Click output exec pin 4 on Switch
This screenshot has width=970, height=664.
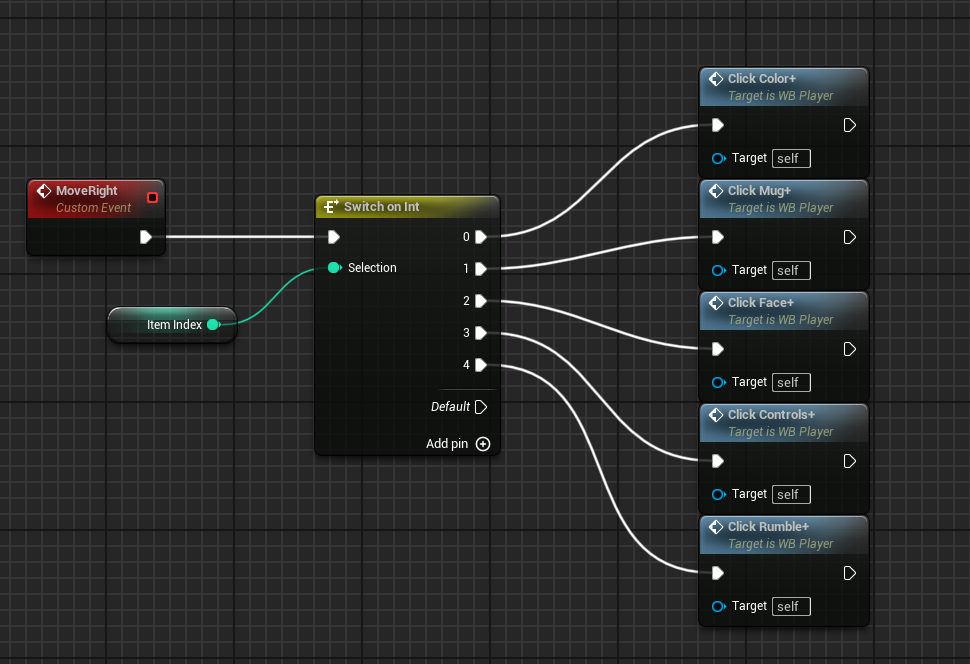coord(481,365)
